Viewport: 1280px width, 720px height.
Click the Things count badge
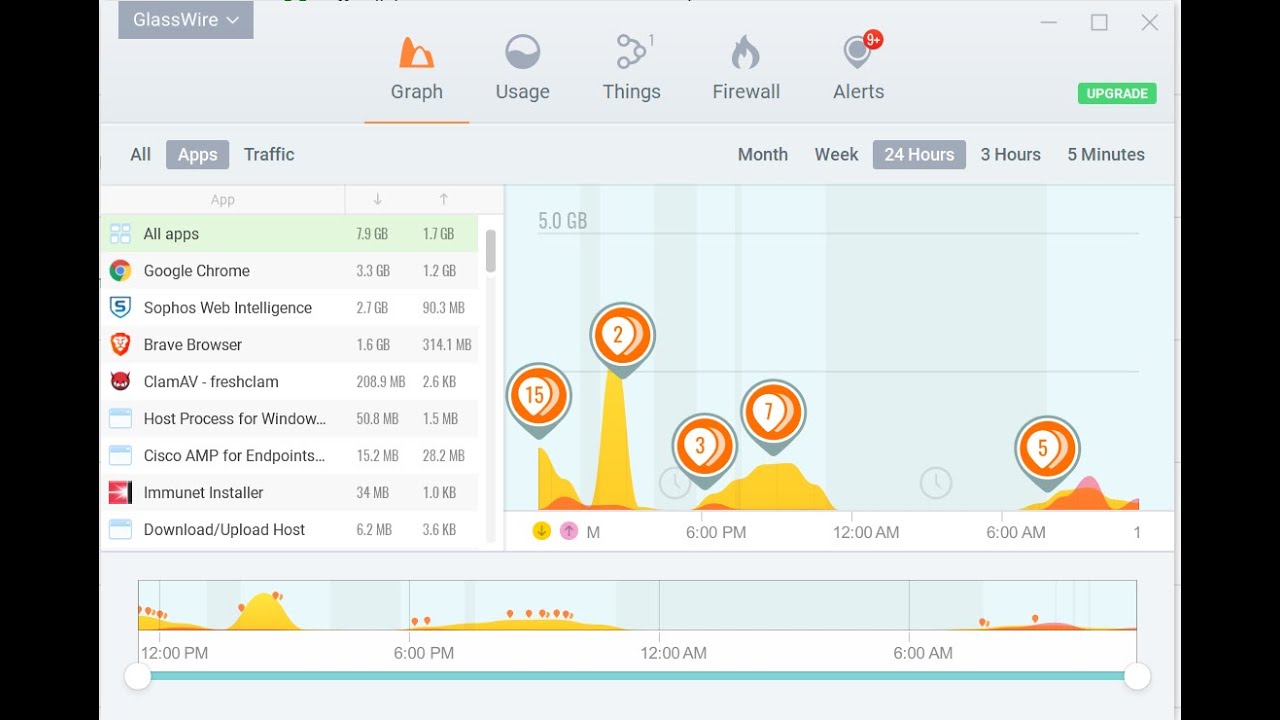651,40
